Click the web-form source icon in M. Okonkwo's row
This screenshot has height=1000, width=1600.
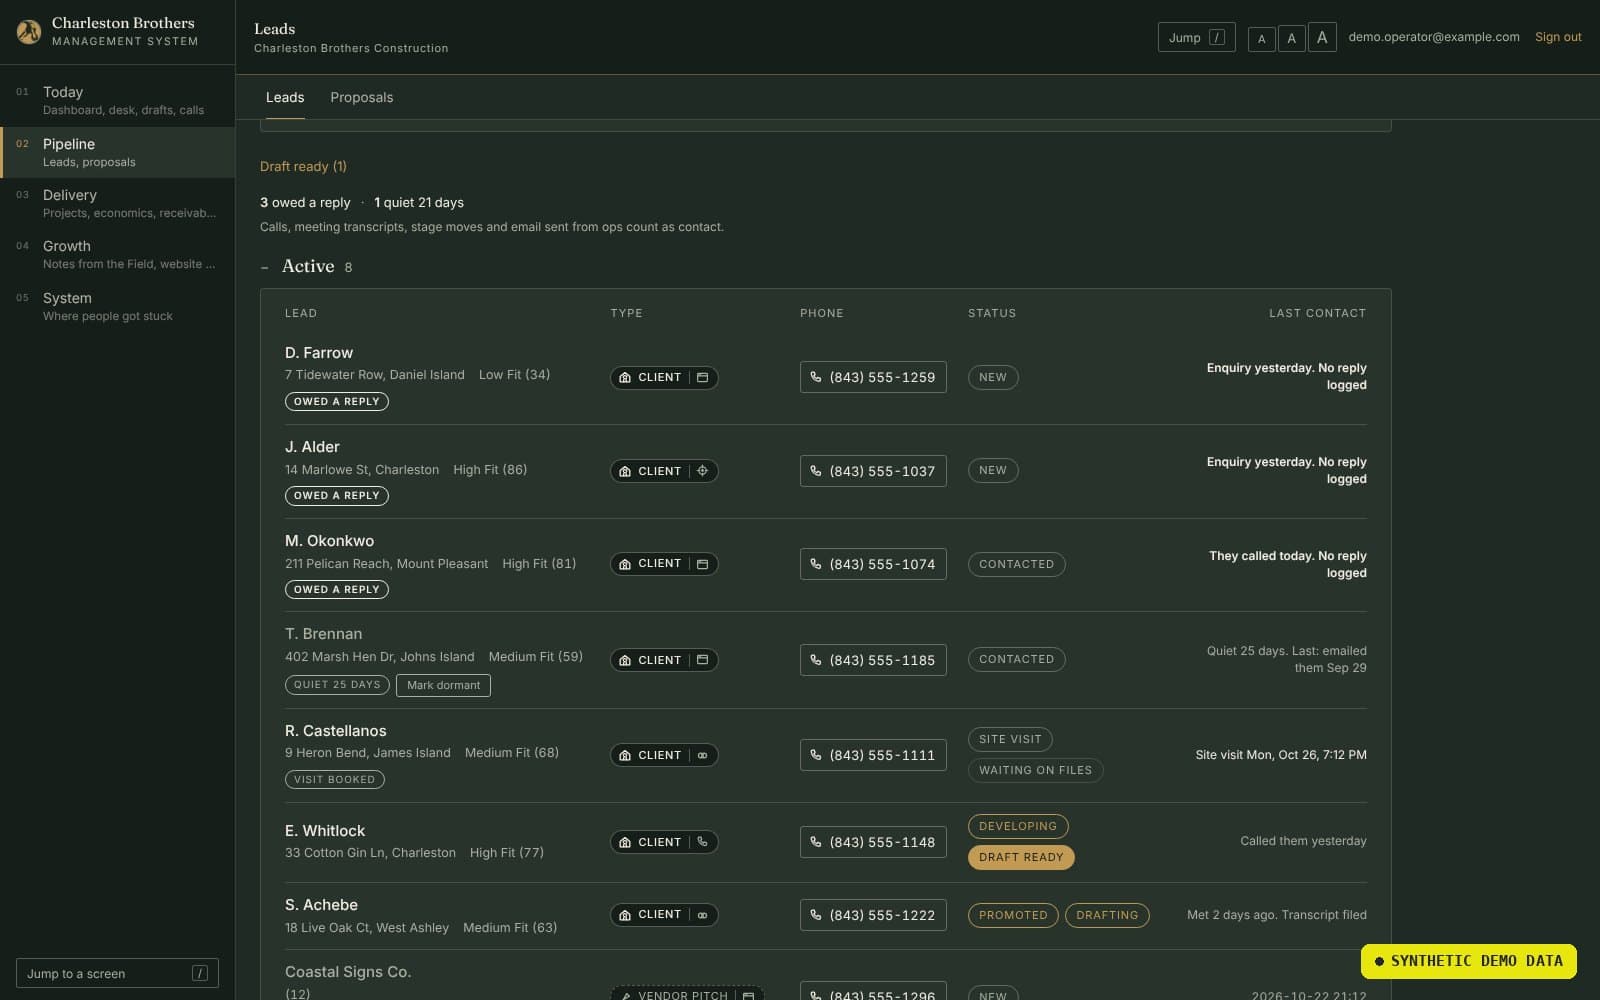tap(703, 564)
